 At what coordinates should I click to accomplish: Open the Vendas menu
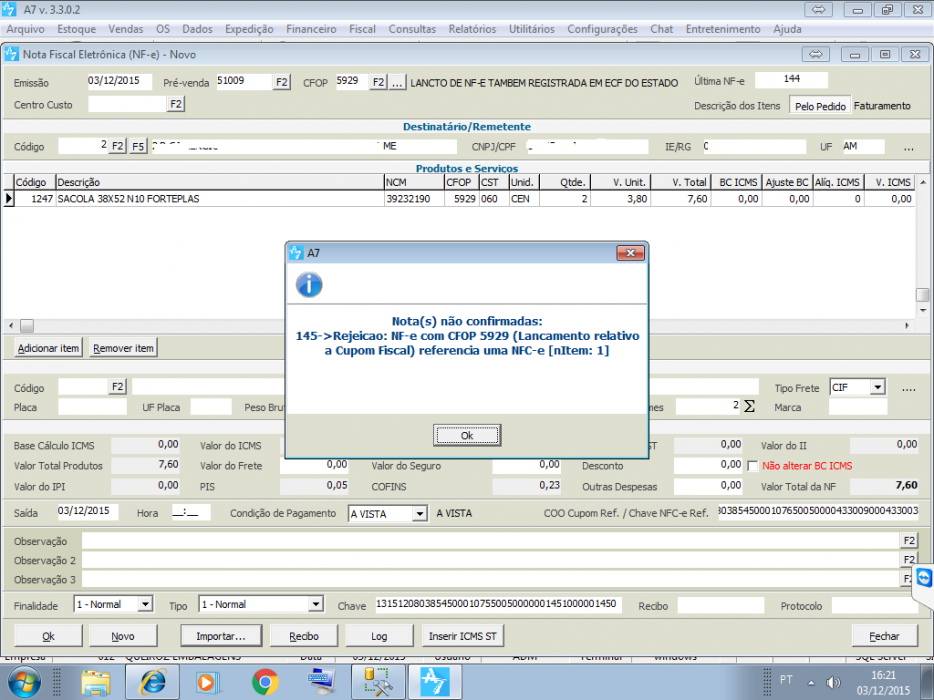125,29
